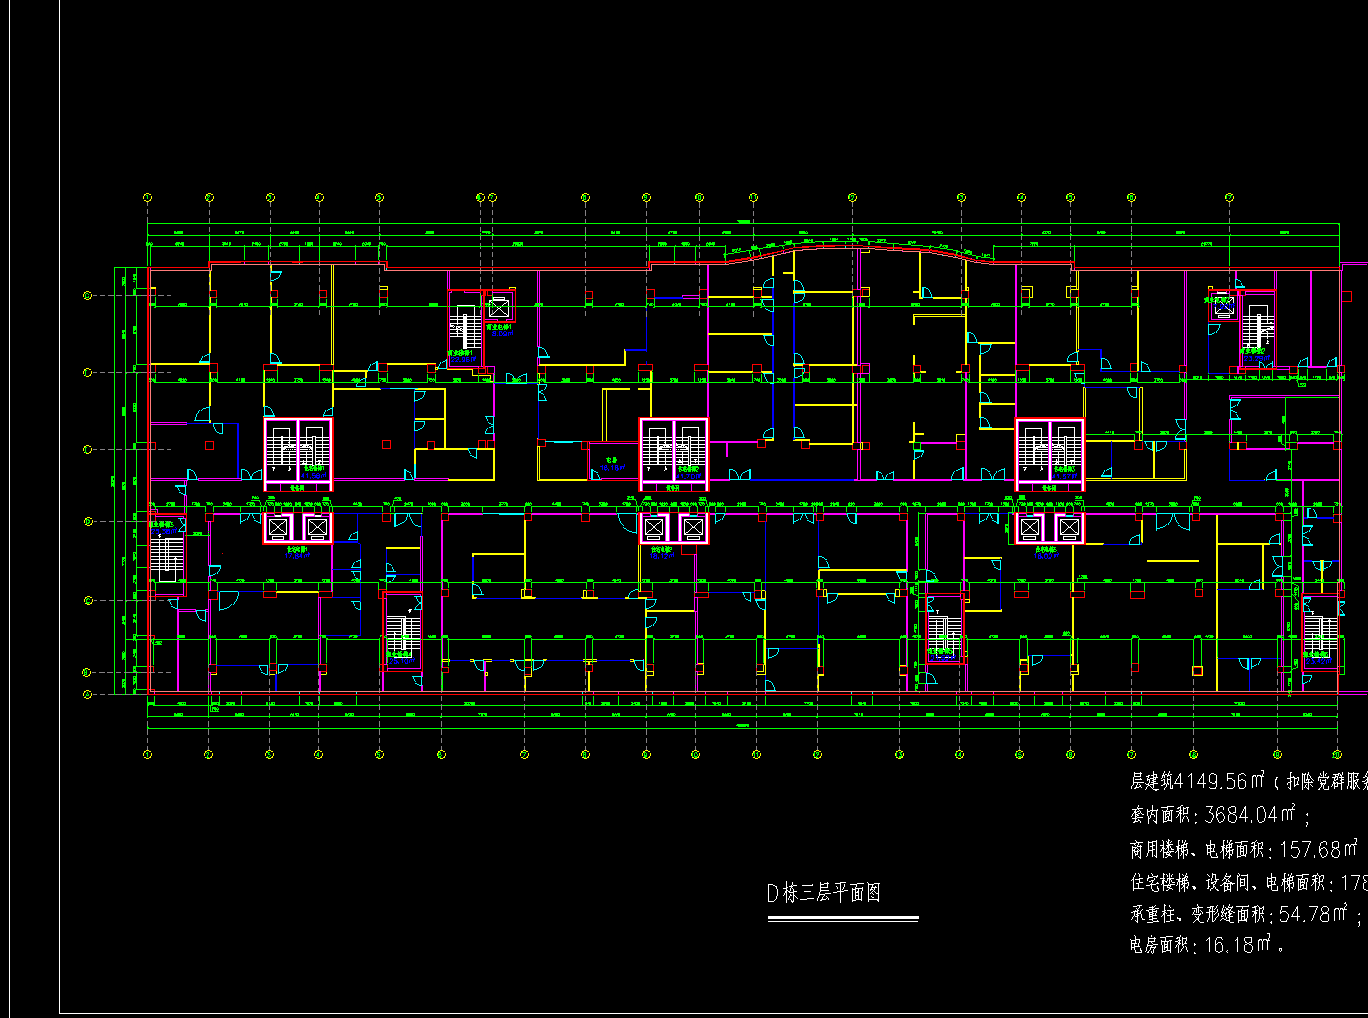The width and height of the screenshot is (1368, 1018).
Task: Click the middle double staircase block
Action: click(673, 450)
